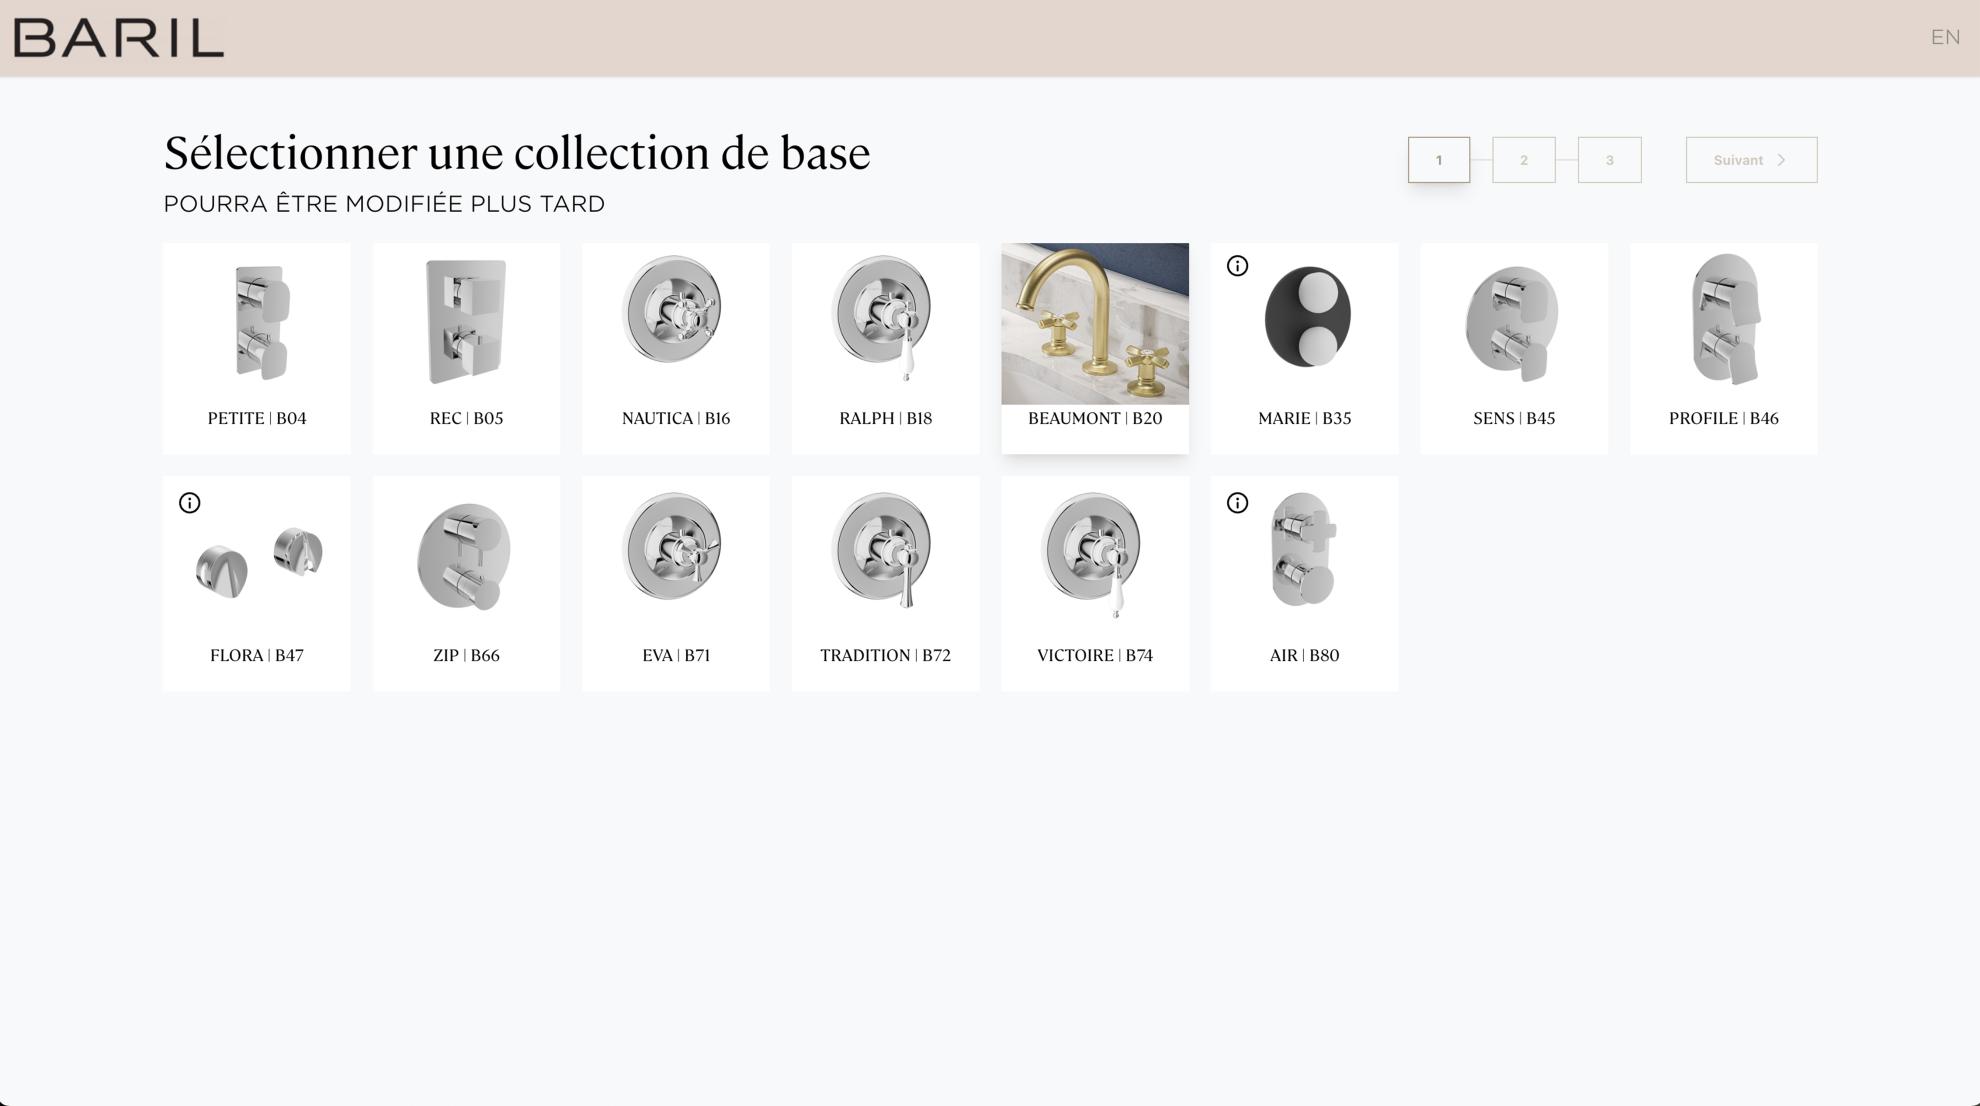1980x1106 pixels.
Task: Click the BARIL logo
Action: [118, 38]
